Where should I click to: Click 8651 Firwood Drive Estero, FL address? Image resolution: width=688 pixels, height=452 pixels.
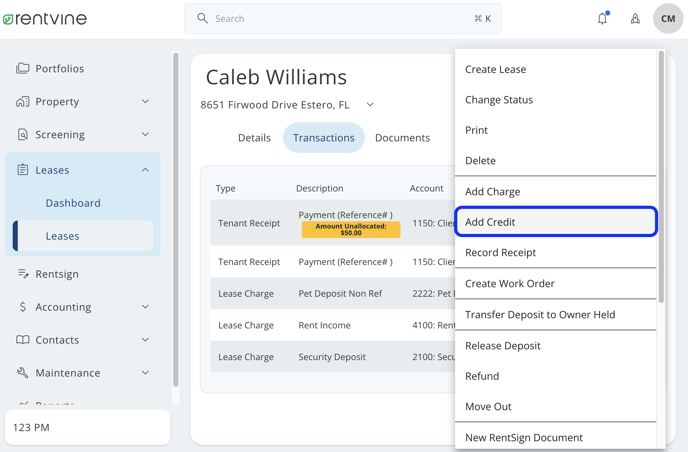click(275, 105)
